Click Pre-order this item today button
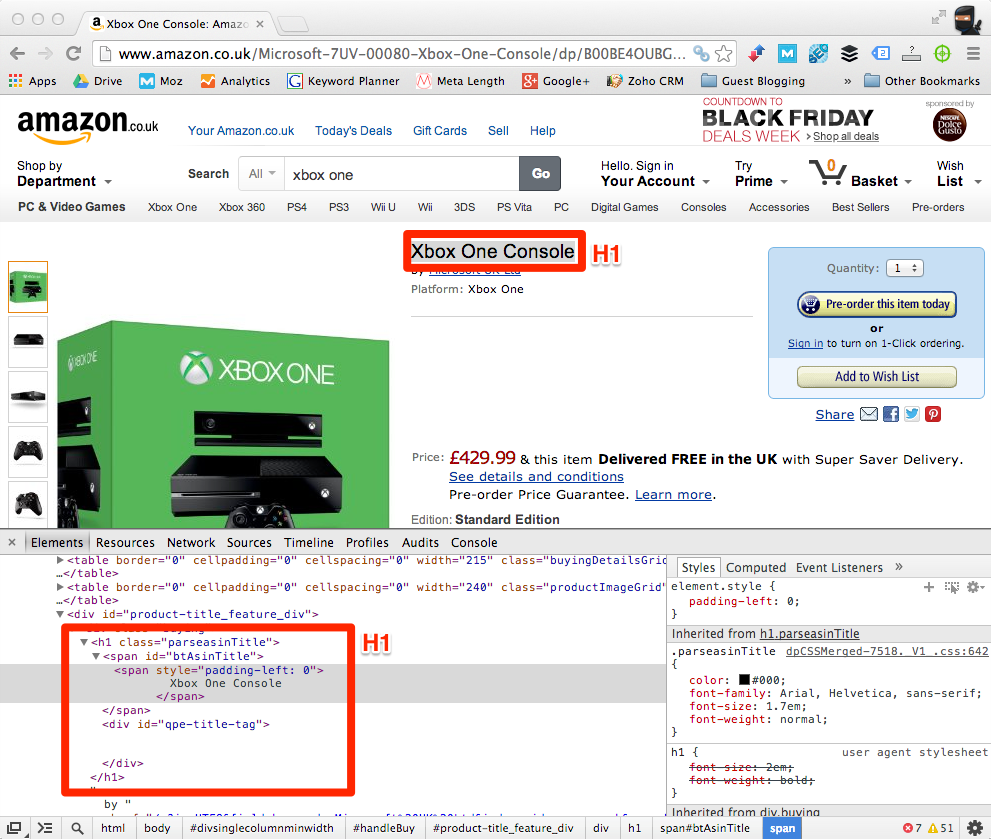Viewport: 991px width, 839px height. click(877, 304)
